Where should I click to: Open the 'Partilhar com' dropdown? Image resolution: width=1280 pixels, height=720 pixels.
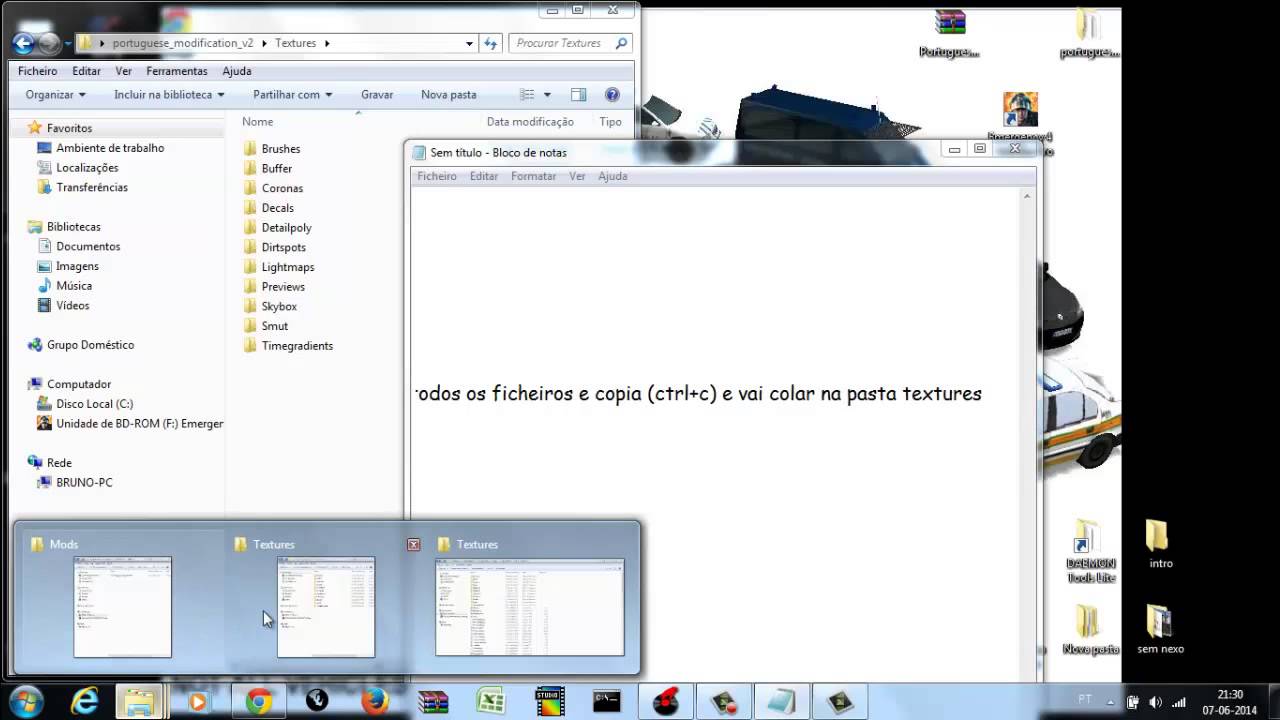(294, 95)
